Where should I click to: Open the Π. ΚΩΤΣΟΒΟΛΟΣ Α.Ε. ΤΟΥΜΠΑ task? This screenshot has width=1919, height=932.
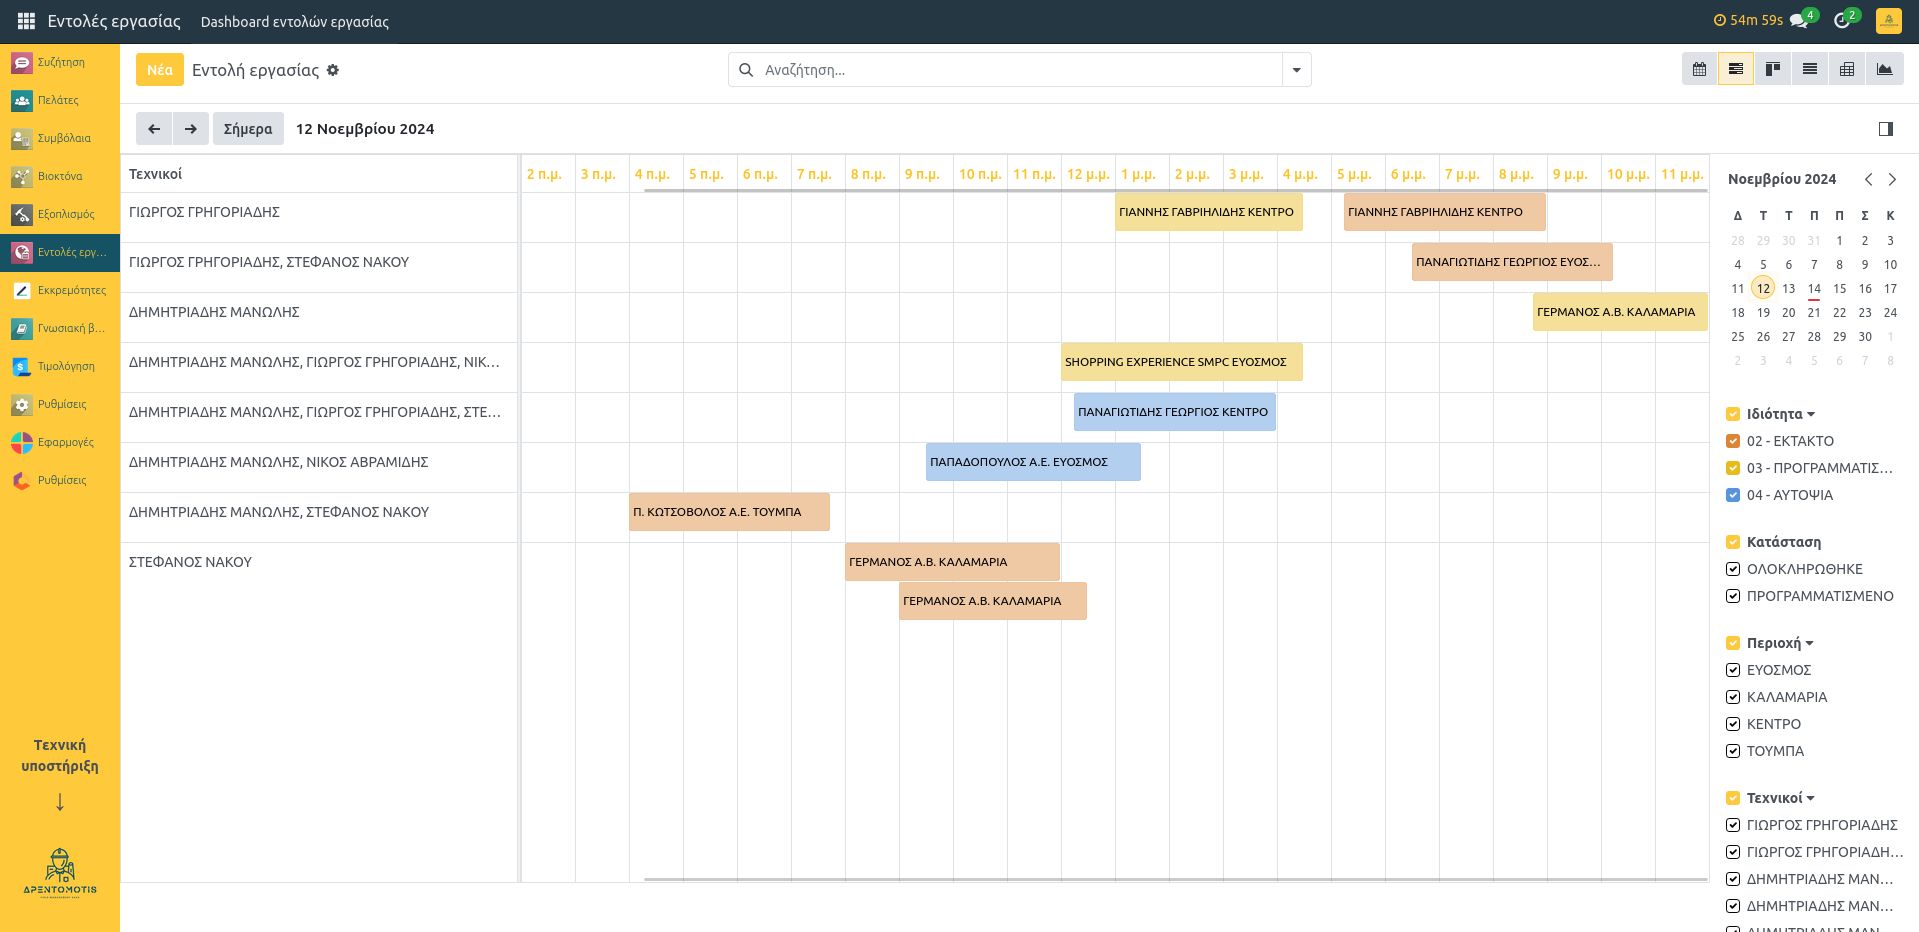tap(729, 512)
